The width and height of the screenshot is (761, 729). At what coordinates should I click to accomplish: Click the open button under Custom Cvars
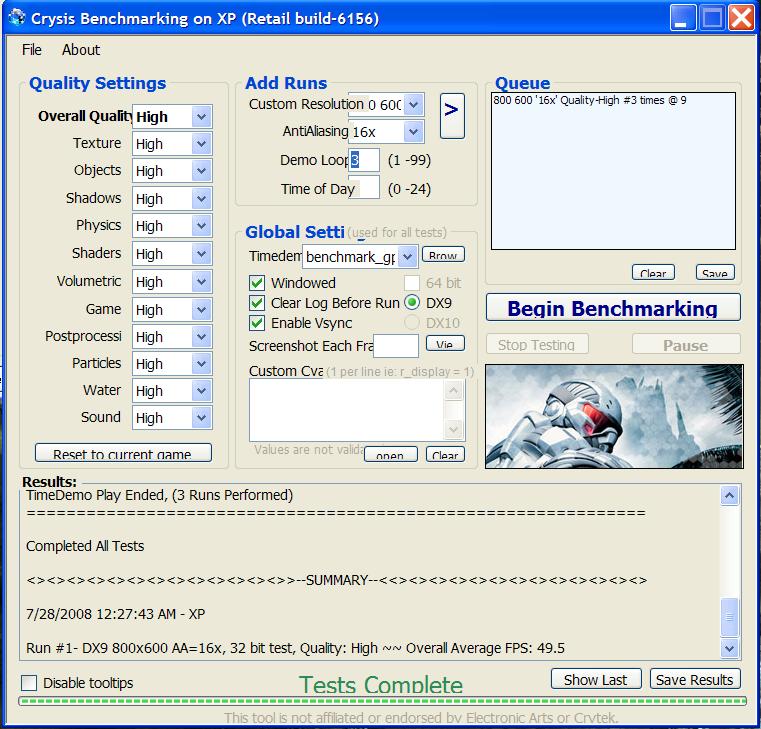[390, 454]
